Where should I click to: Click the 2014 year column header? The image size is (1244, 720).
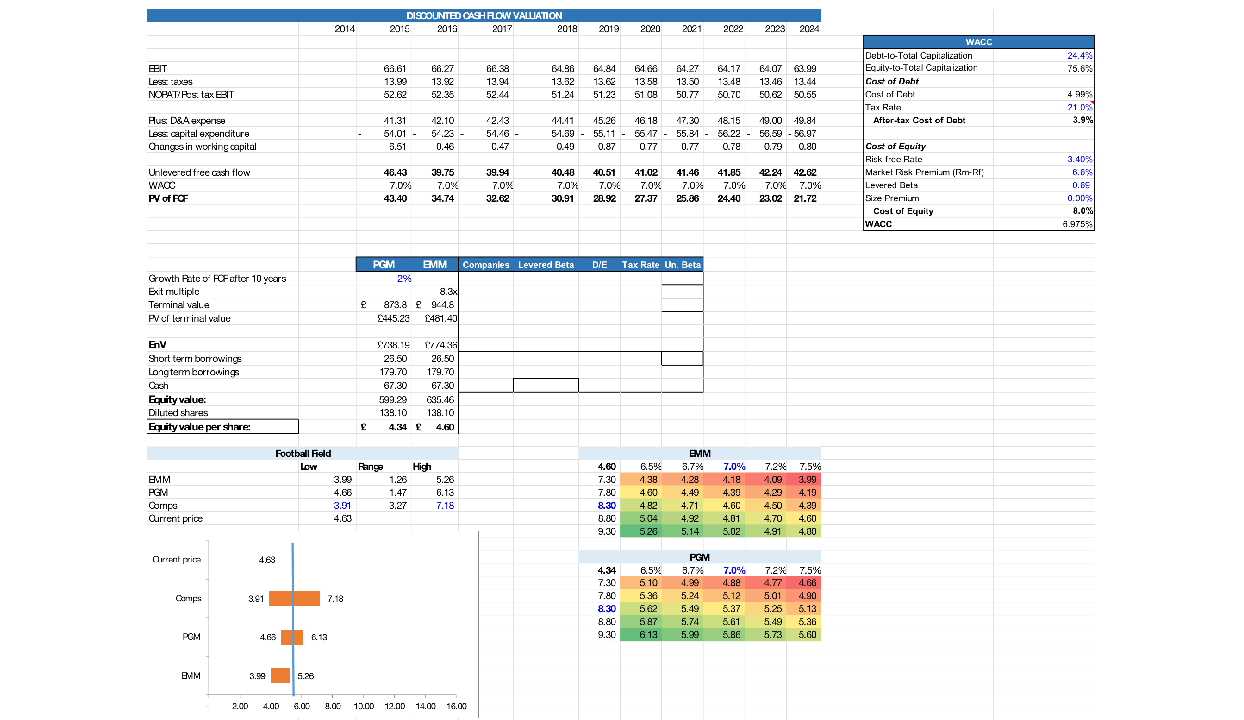(x=344, y=28)
